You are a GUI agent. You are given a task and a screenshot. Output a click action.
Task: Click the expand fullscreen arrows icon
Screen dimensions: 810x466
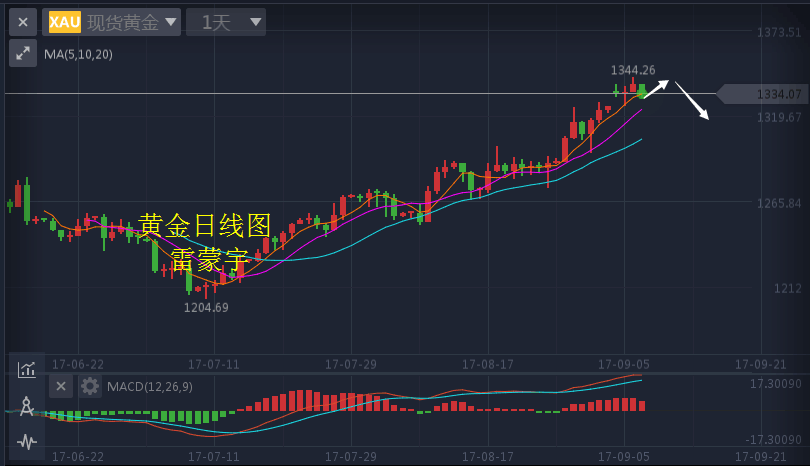coord(23,54)
